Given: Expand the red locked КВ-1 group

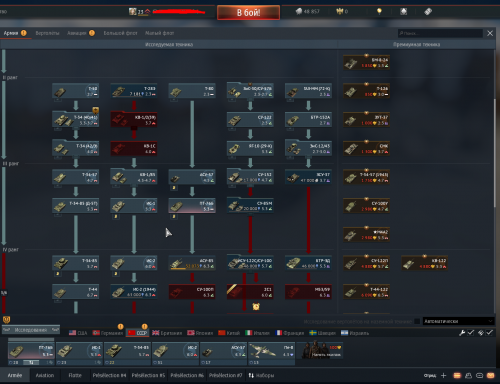Looking at the screenshot, I should tap(134, 120).
